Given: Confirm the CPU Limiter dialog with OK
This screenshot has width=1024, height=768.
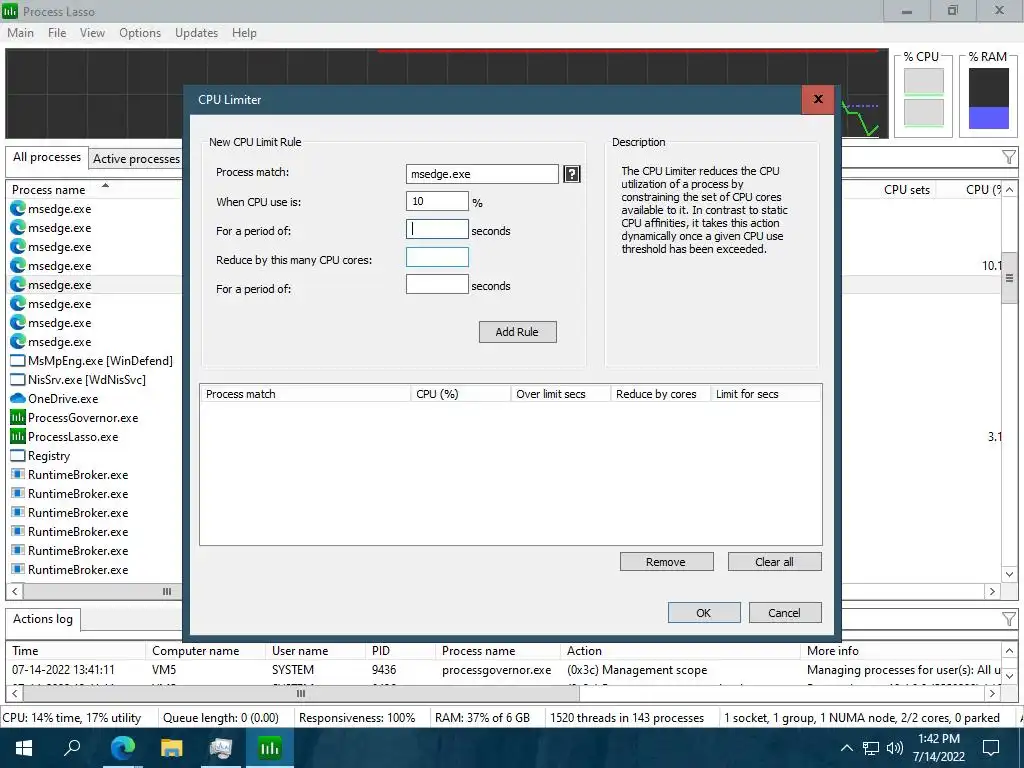Looking at the screenshot, I should pyautogui.click(x=704, y=613).
